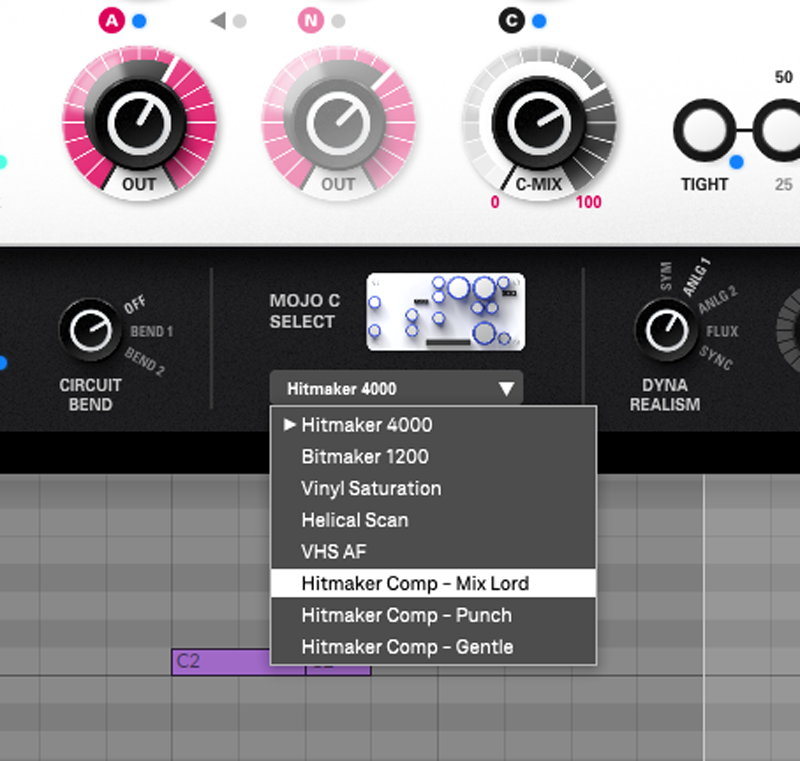
Task: Toggle the gray dot beside the triangle
Action: tap(239, 21)
